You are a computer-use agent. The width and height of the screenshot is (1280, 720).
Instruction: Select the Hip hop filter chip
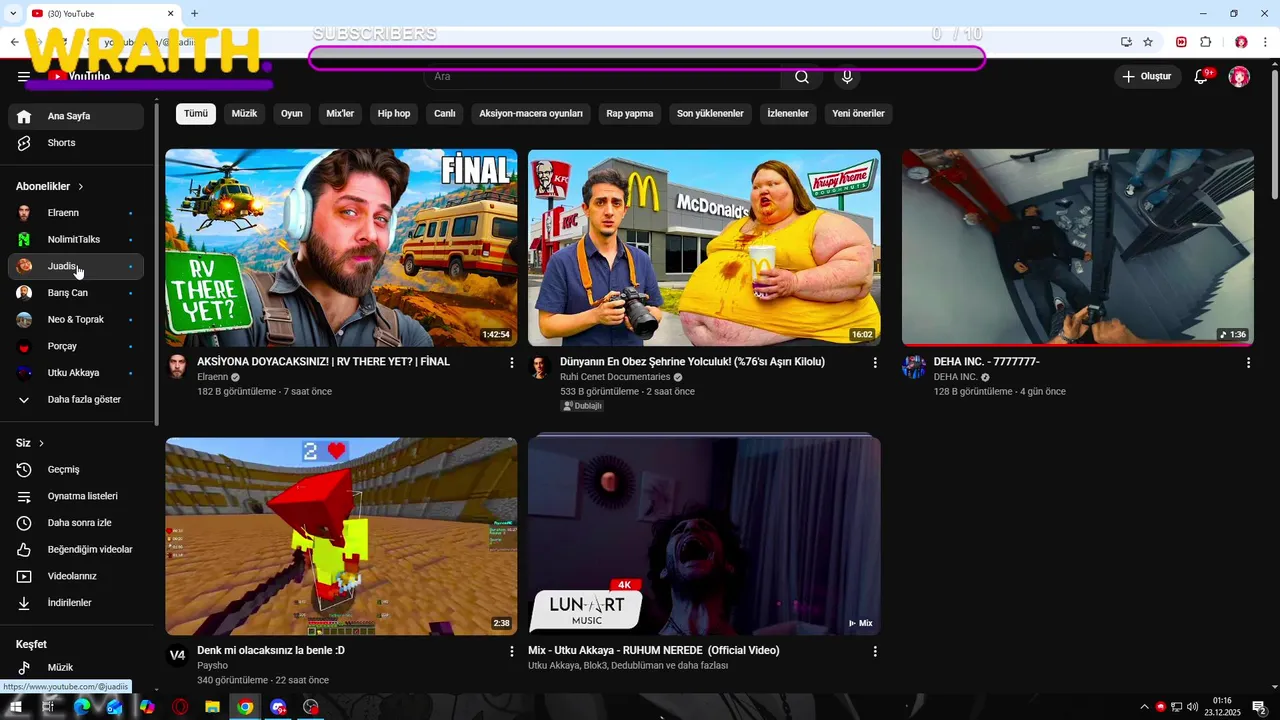click(394, 114)
